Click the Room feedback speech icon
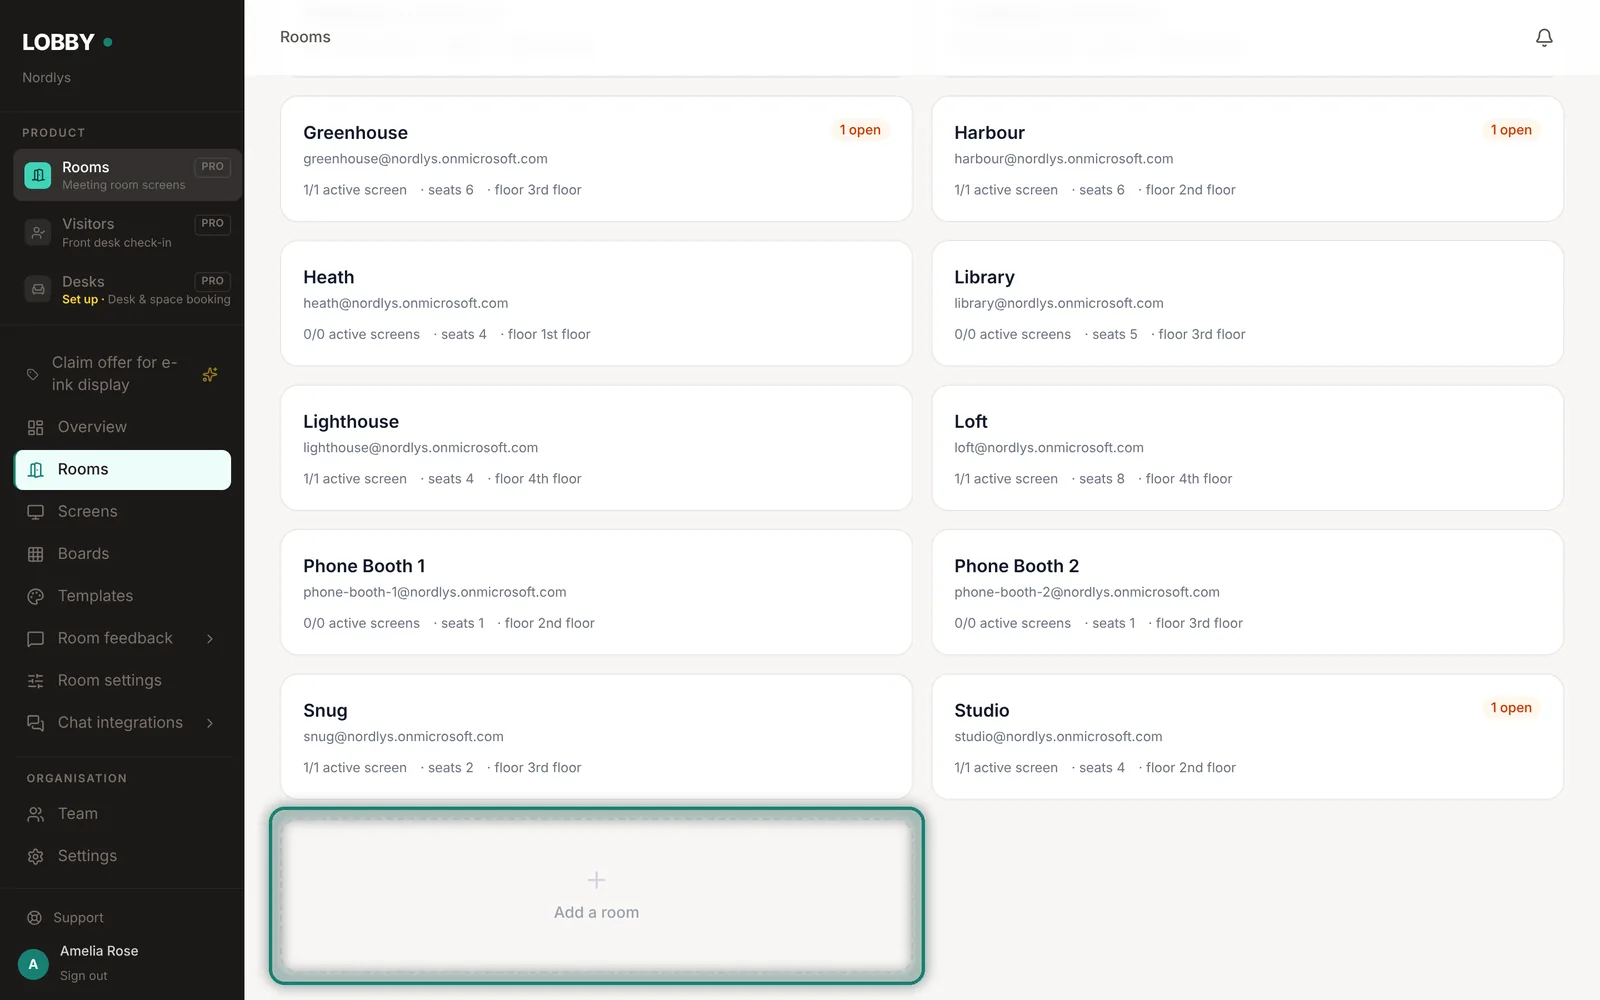1600x1000 pixels. (x=36, y=639)
